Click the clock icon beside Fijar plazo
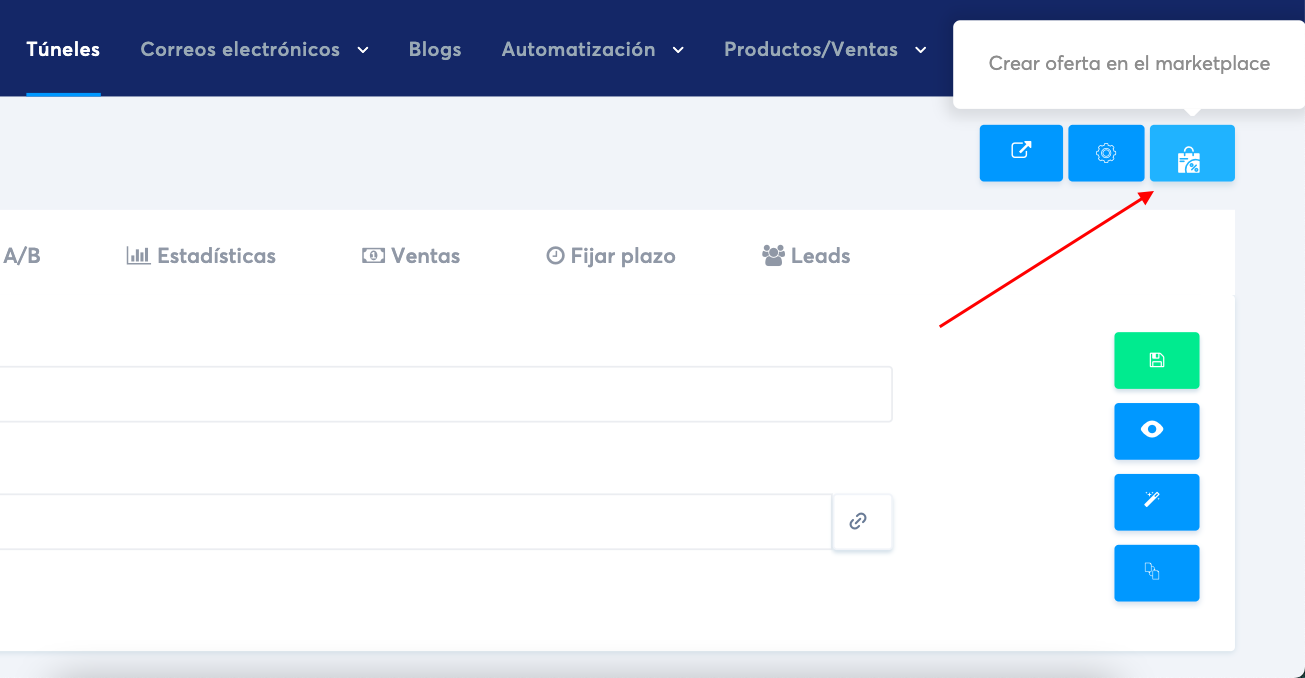 (x=556, y=255)
